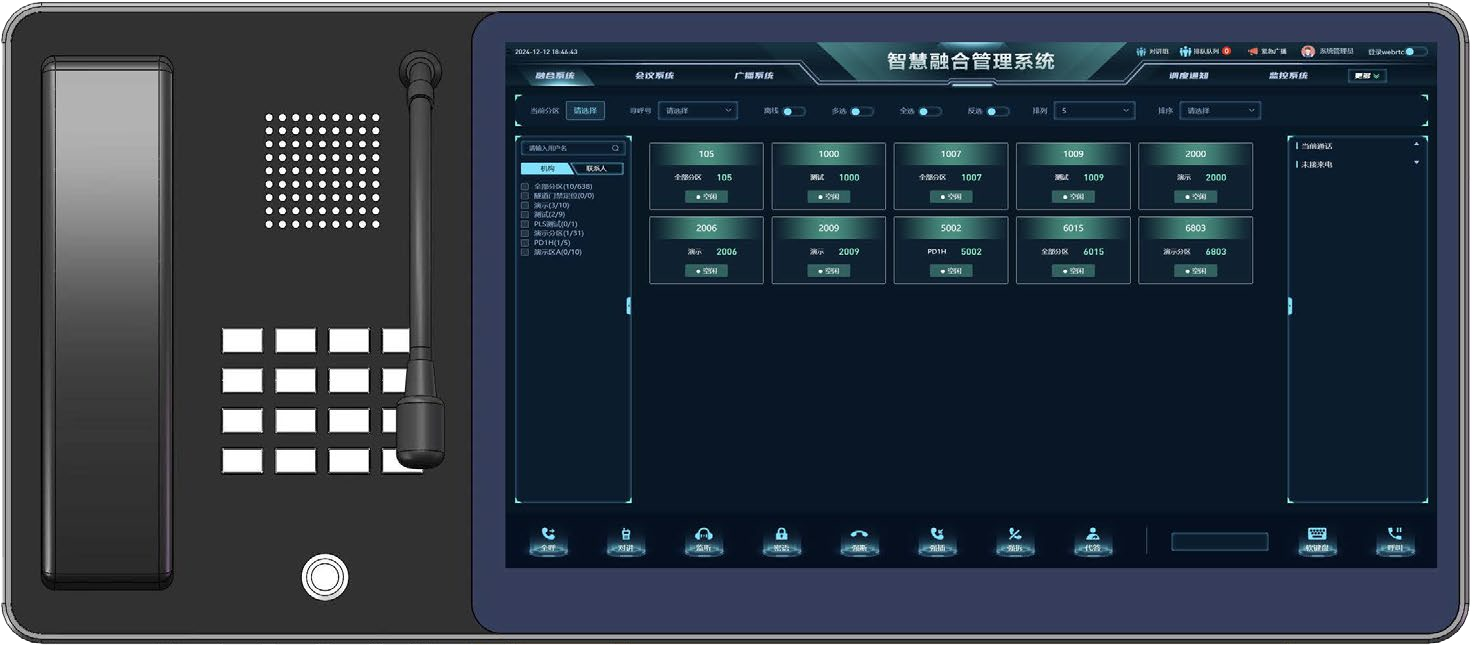Viewport: 1472px width, 645px height.
Task: Check the PD1H(1/5) checkbox
Action: point(525,242)
